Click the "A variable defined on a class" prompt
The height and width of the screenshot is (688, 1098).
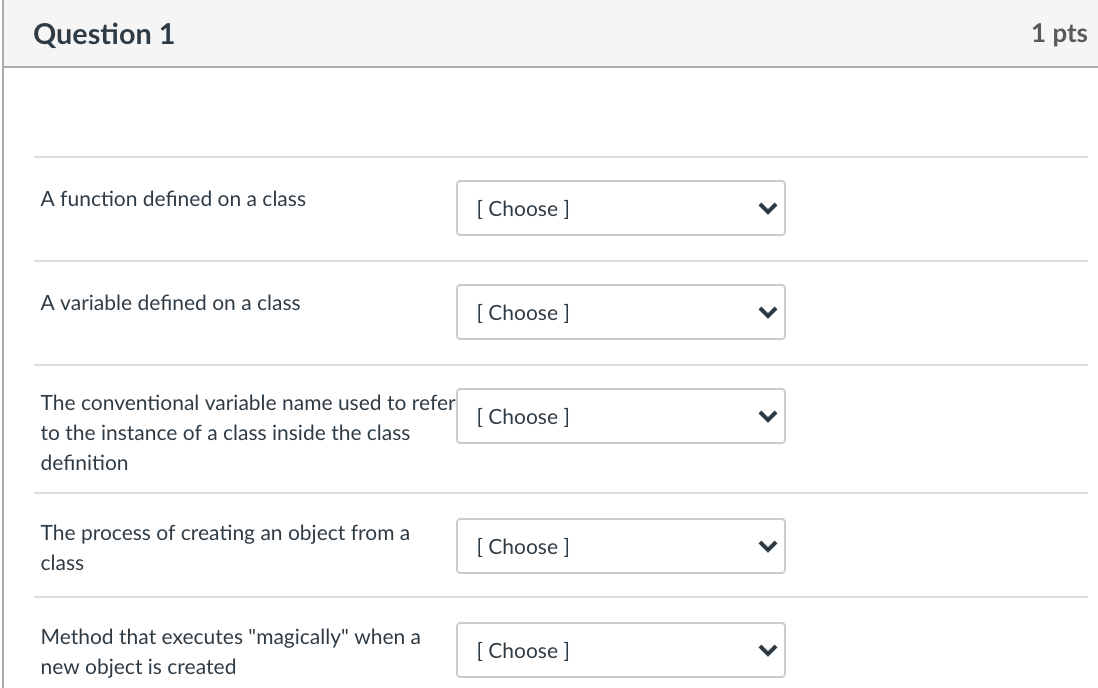pos(170,303)
